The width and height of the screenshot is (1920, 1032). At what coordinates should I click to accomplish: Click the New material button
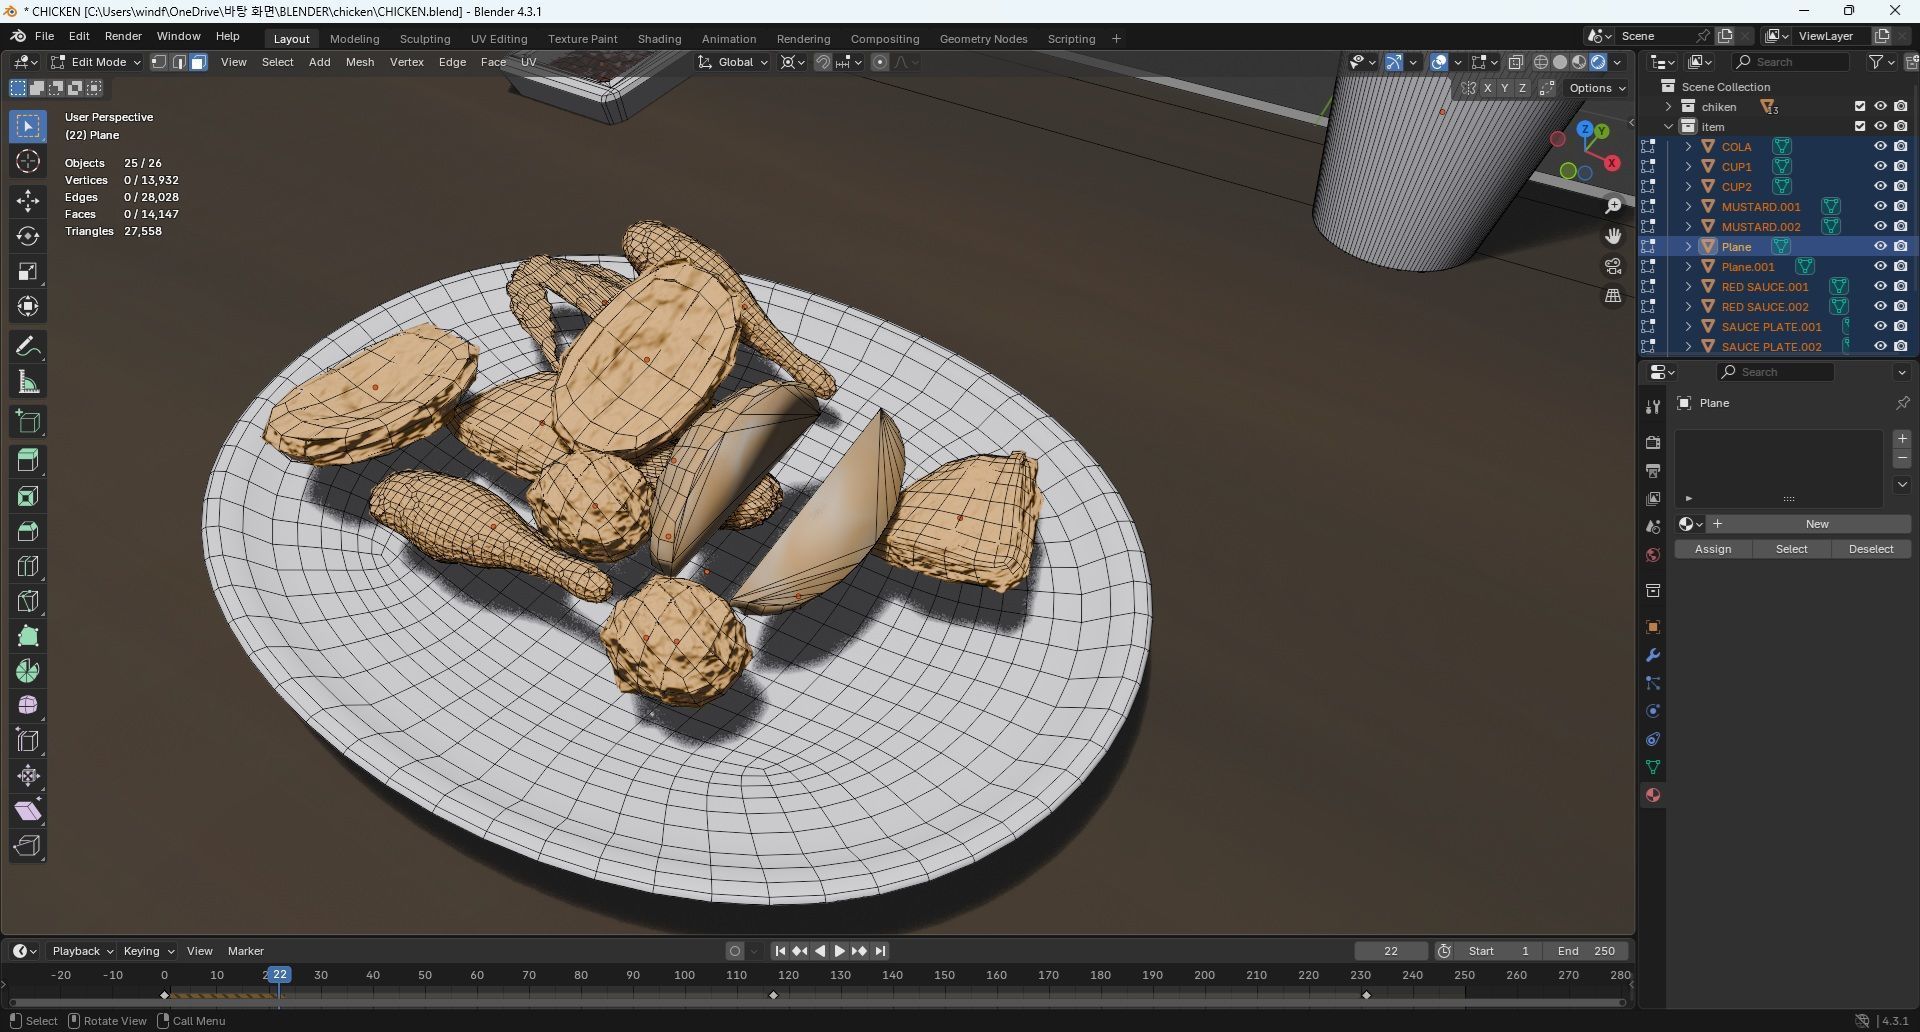1810,524
